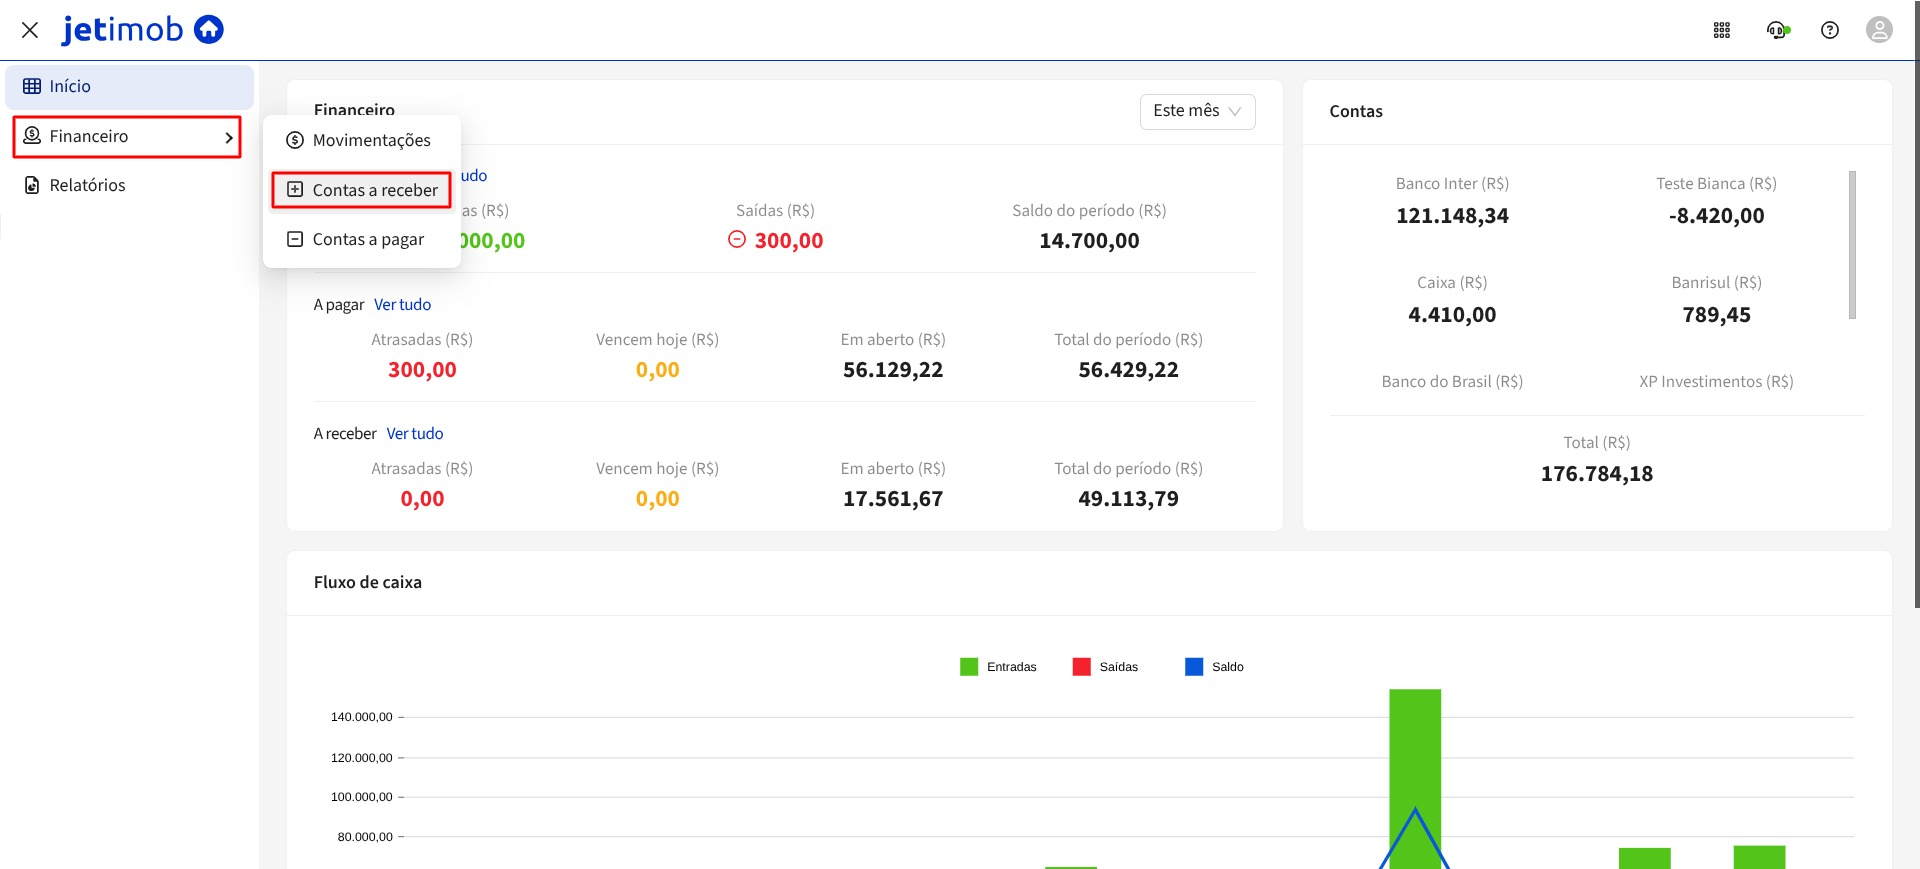Click the Contas panel scrollbar
The image size is (1920, 869).
pos(1852,245)
